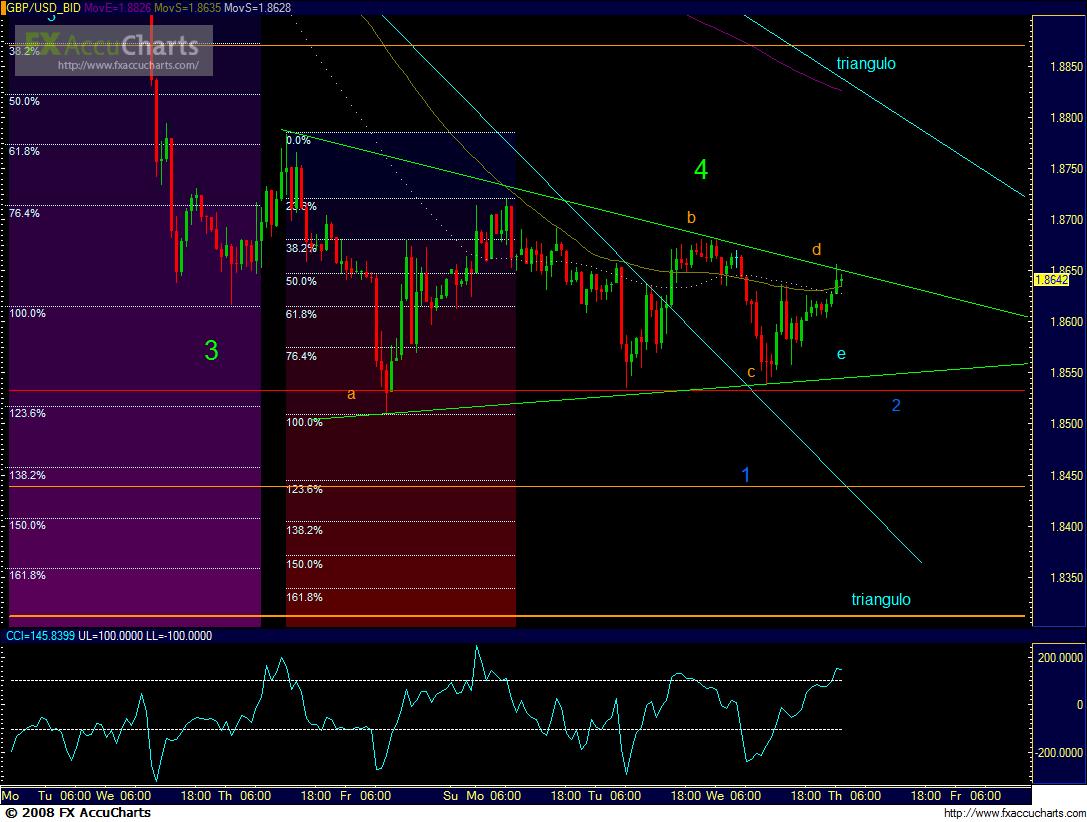The width and height of the screenshot is (1087, 822).
Task: Select the orange wave 'd' label
Action: [817, 249]
